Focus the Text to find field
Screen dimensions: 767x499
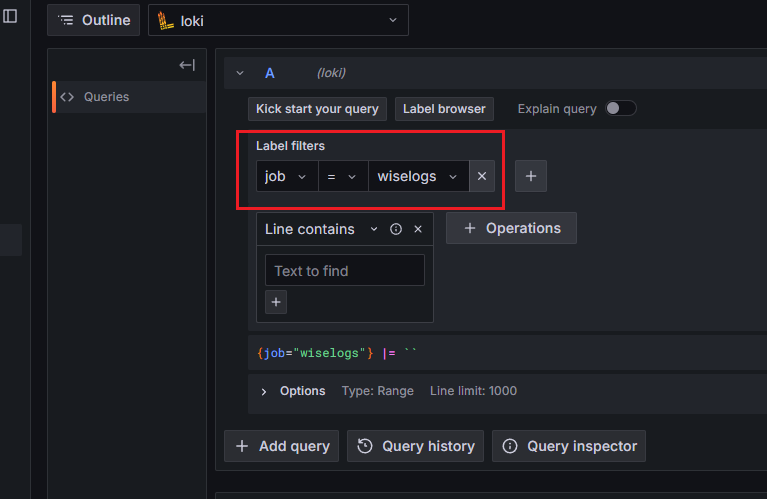coord(344,270)
